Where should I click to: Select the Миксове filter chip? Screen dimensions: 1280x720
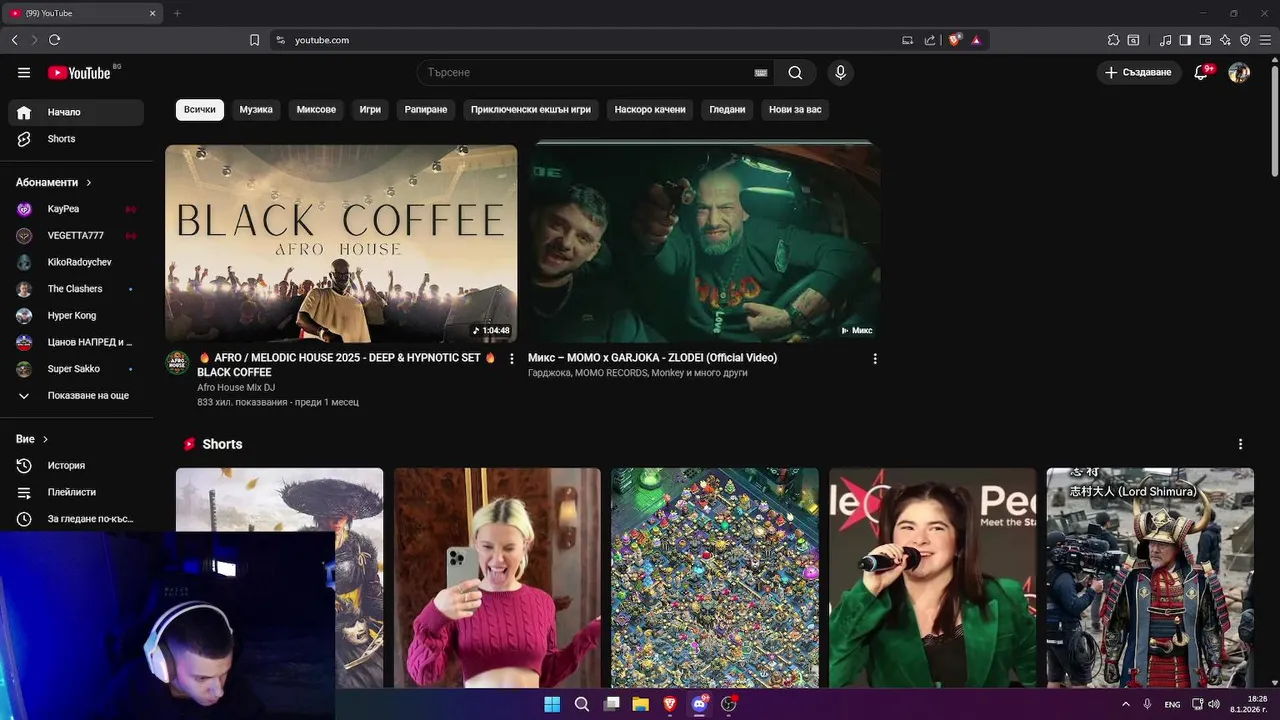(316, 110)
